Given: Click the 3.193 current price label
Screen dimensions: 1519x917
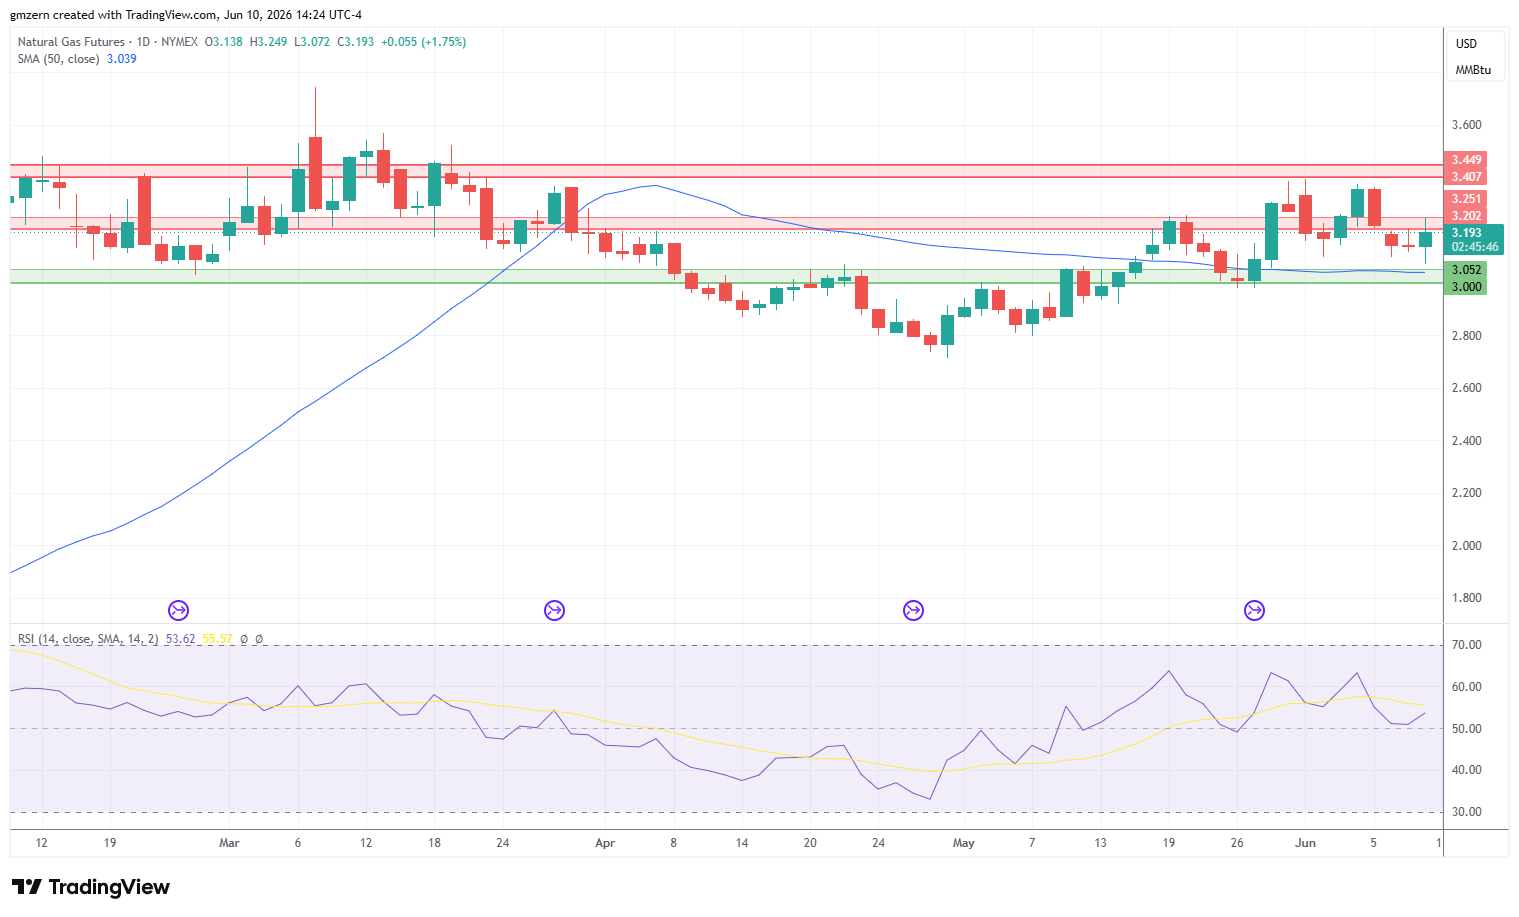Looking at the screenshot, I should (1467, 233).
